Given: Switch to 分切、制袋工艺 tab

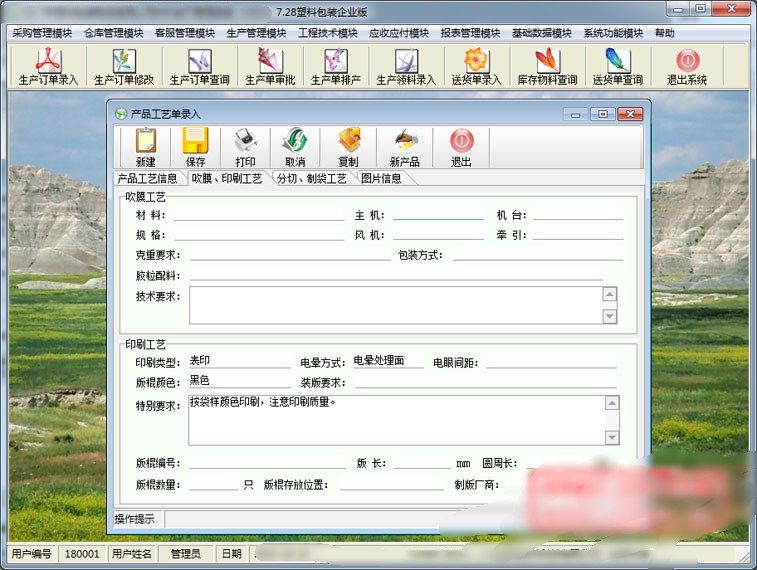Looking at the screenshot, I should [x=312, y=179].
